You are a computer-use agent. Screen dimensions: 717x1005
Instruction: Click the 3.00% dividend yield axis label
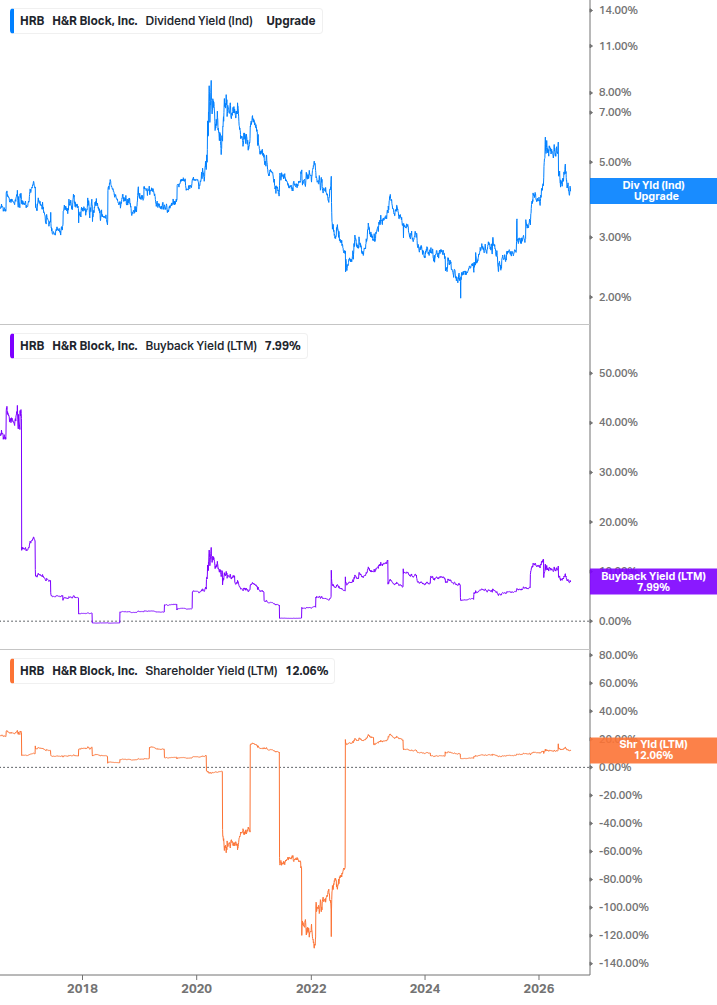[x=615, y=237]
